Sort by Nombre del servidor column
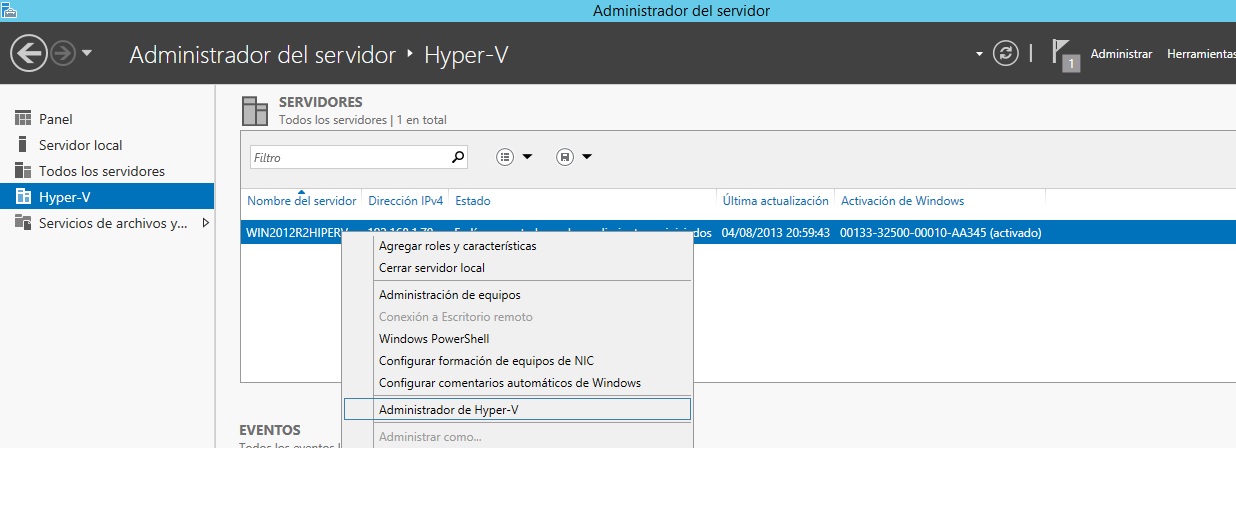The image size is (1236, 517). tap(301, 201)
